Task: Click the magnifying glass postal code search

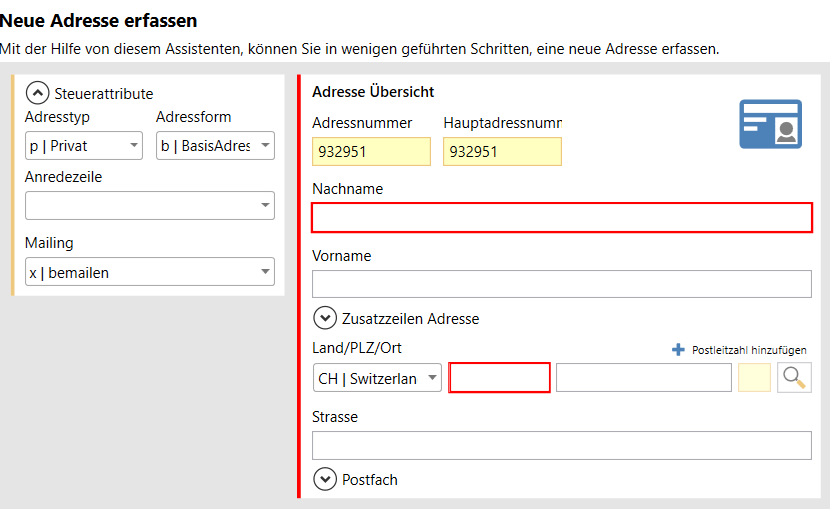Action: tap(794, 378)
